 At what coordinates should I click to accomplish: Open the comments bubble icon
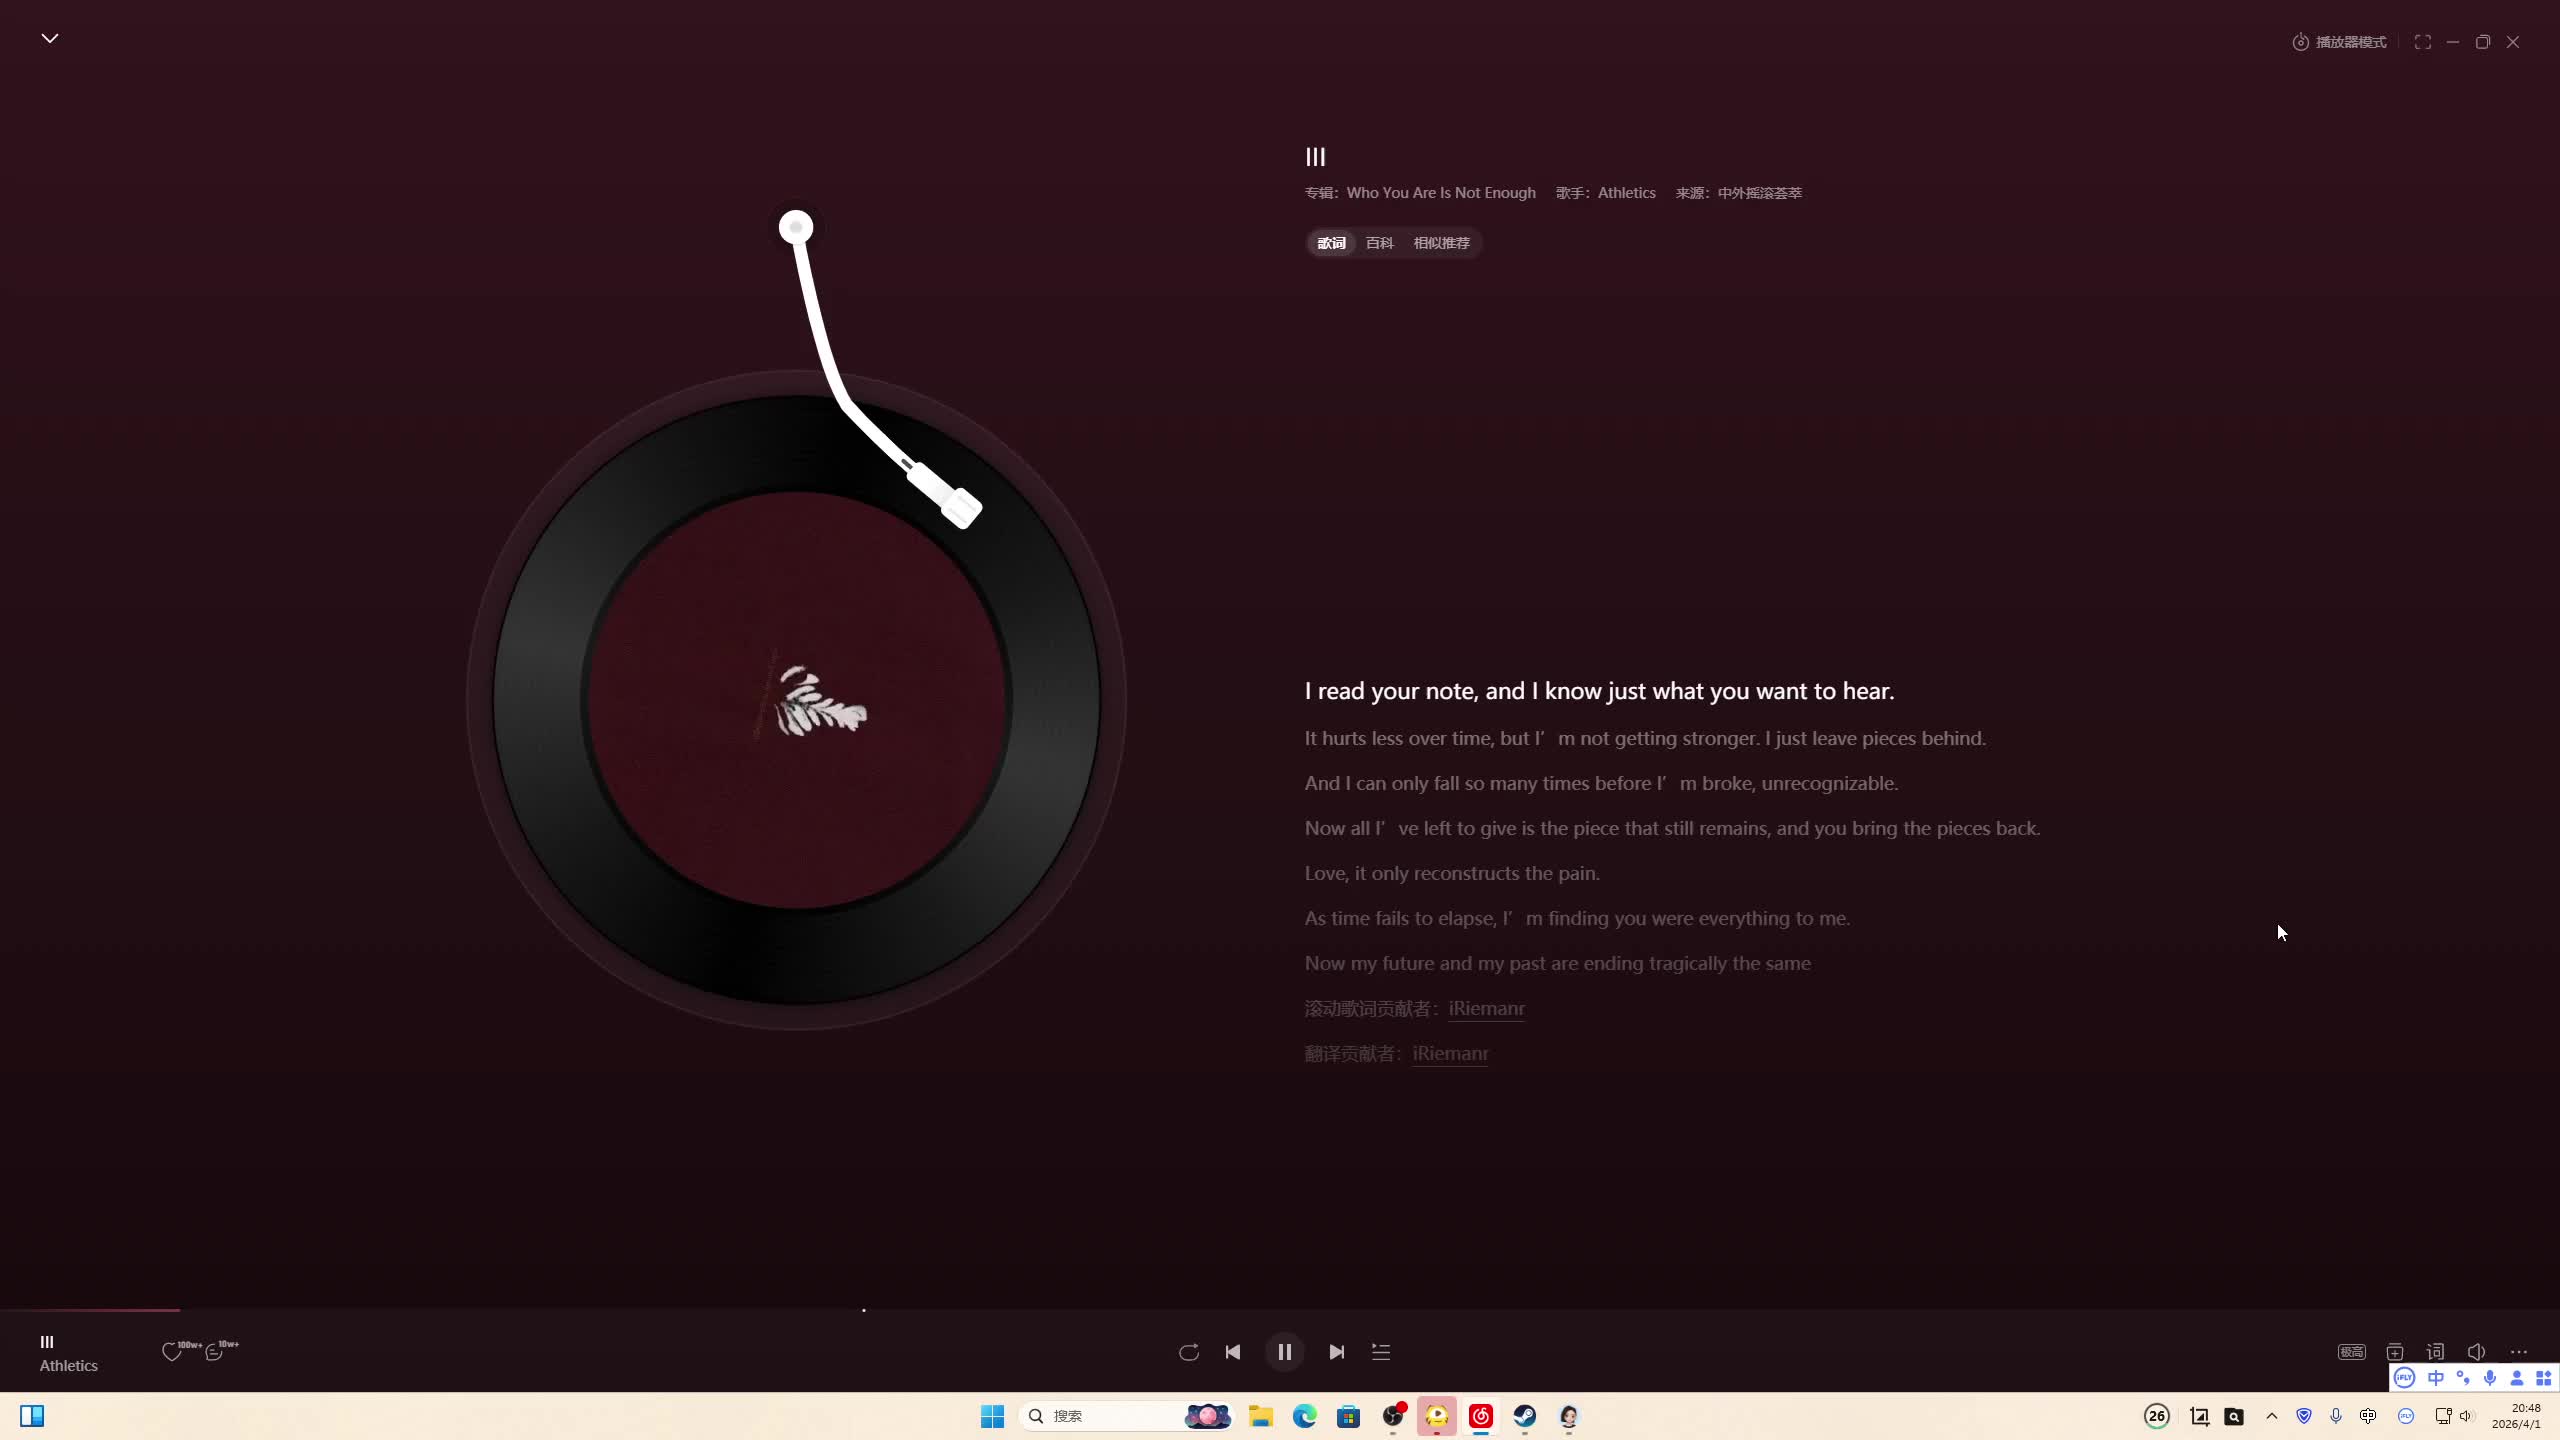215,1352
